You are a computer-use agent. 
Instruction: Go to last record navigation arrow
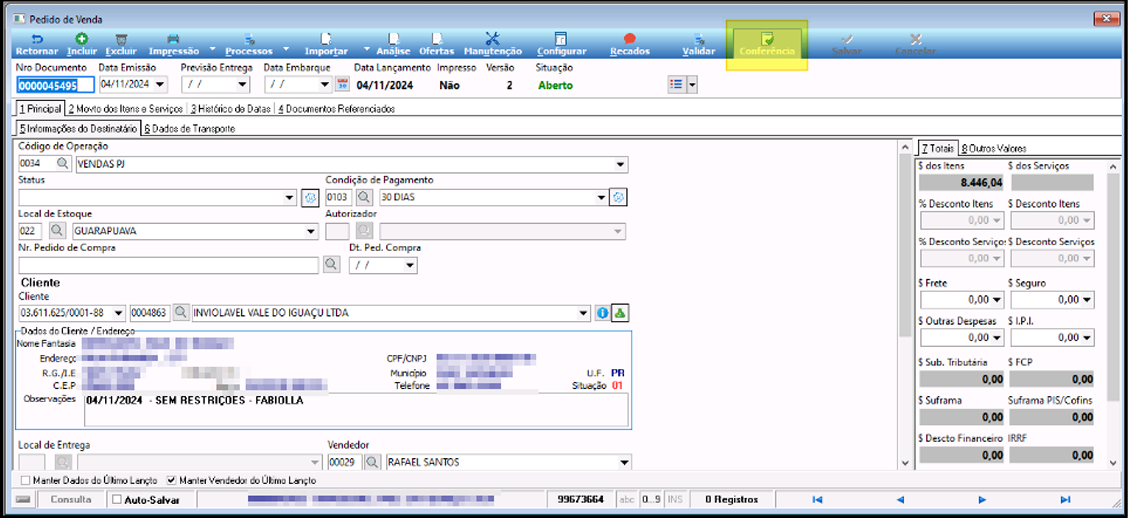pyautogui.click(x=1065, y=499)
